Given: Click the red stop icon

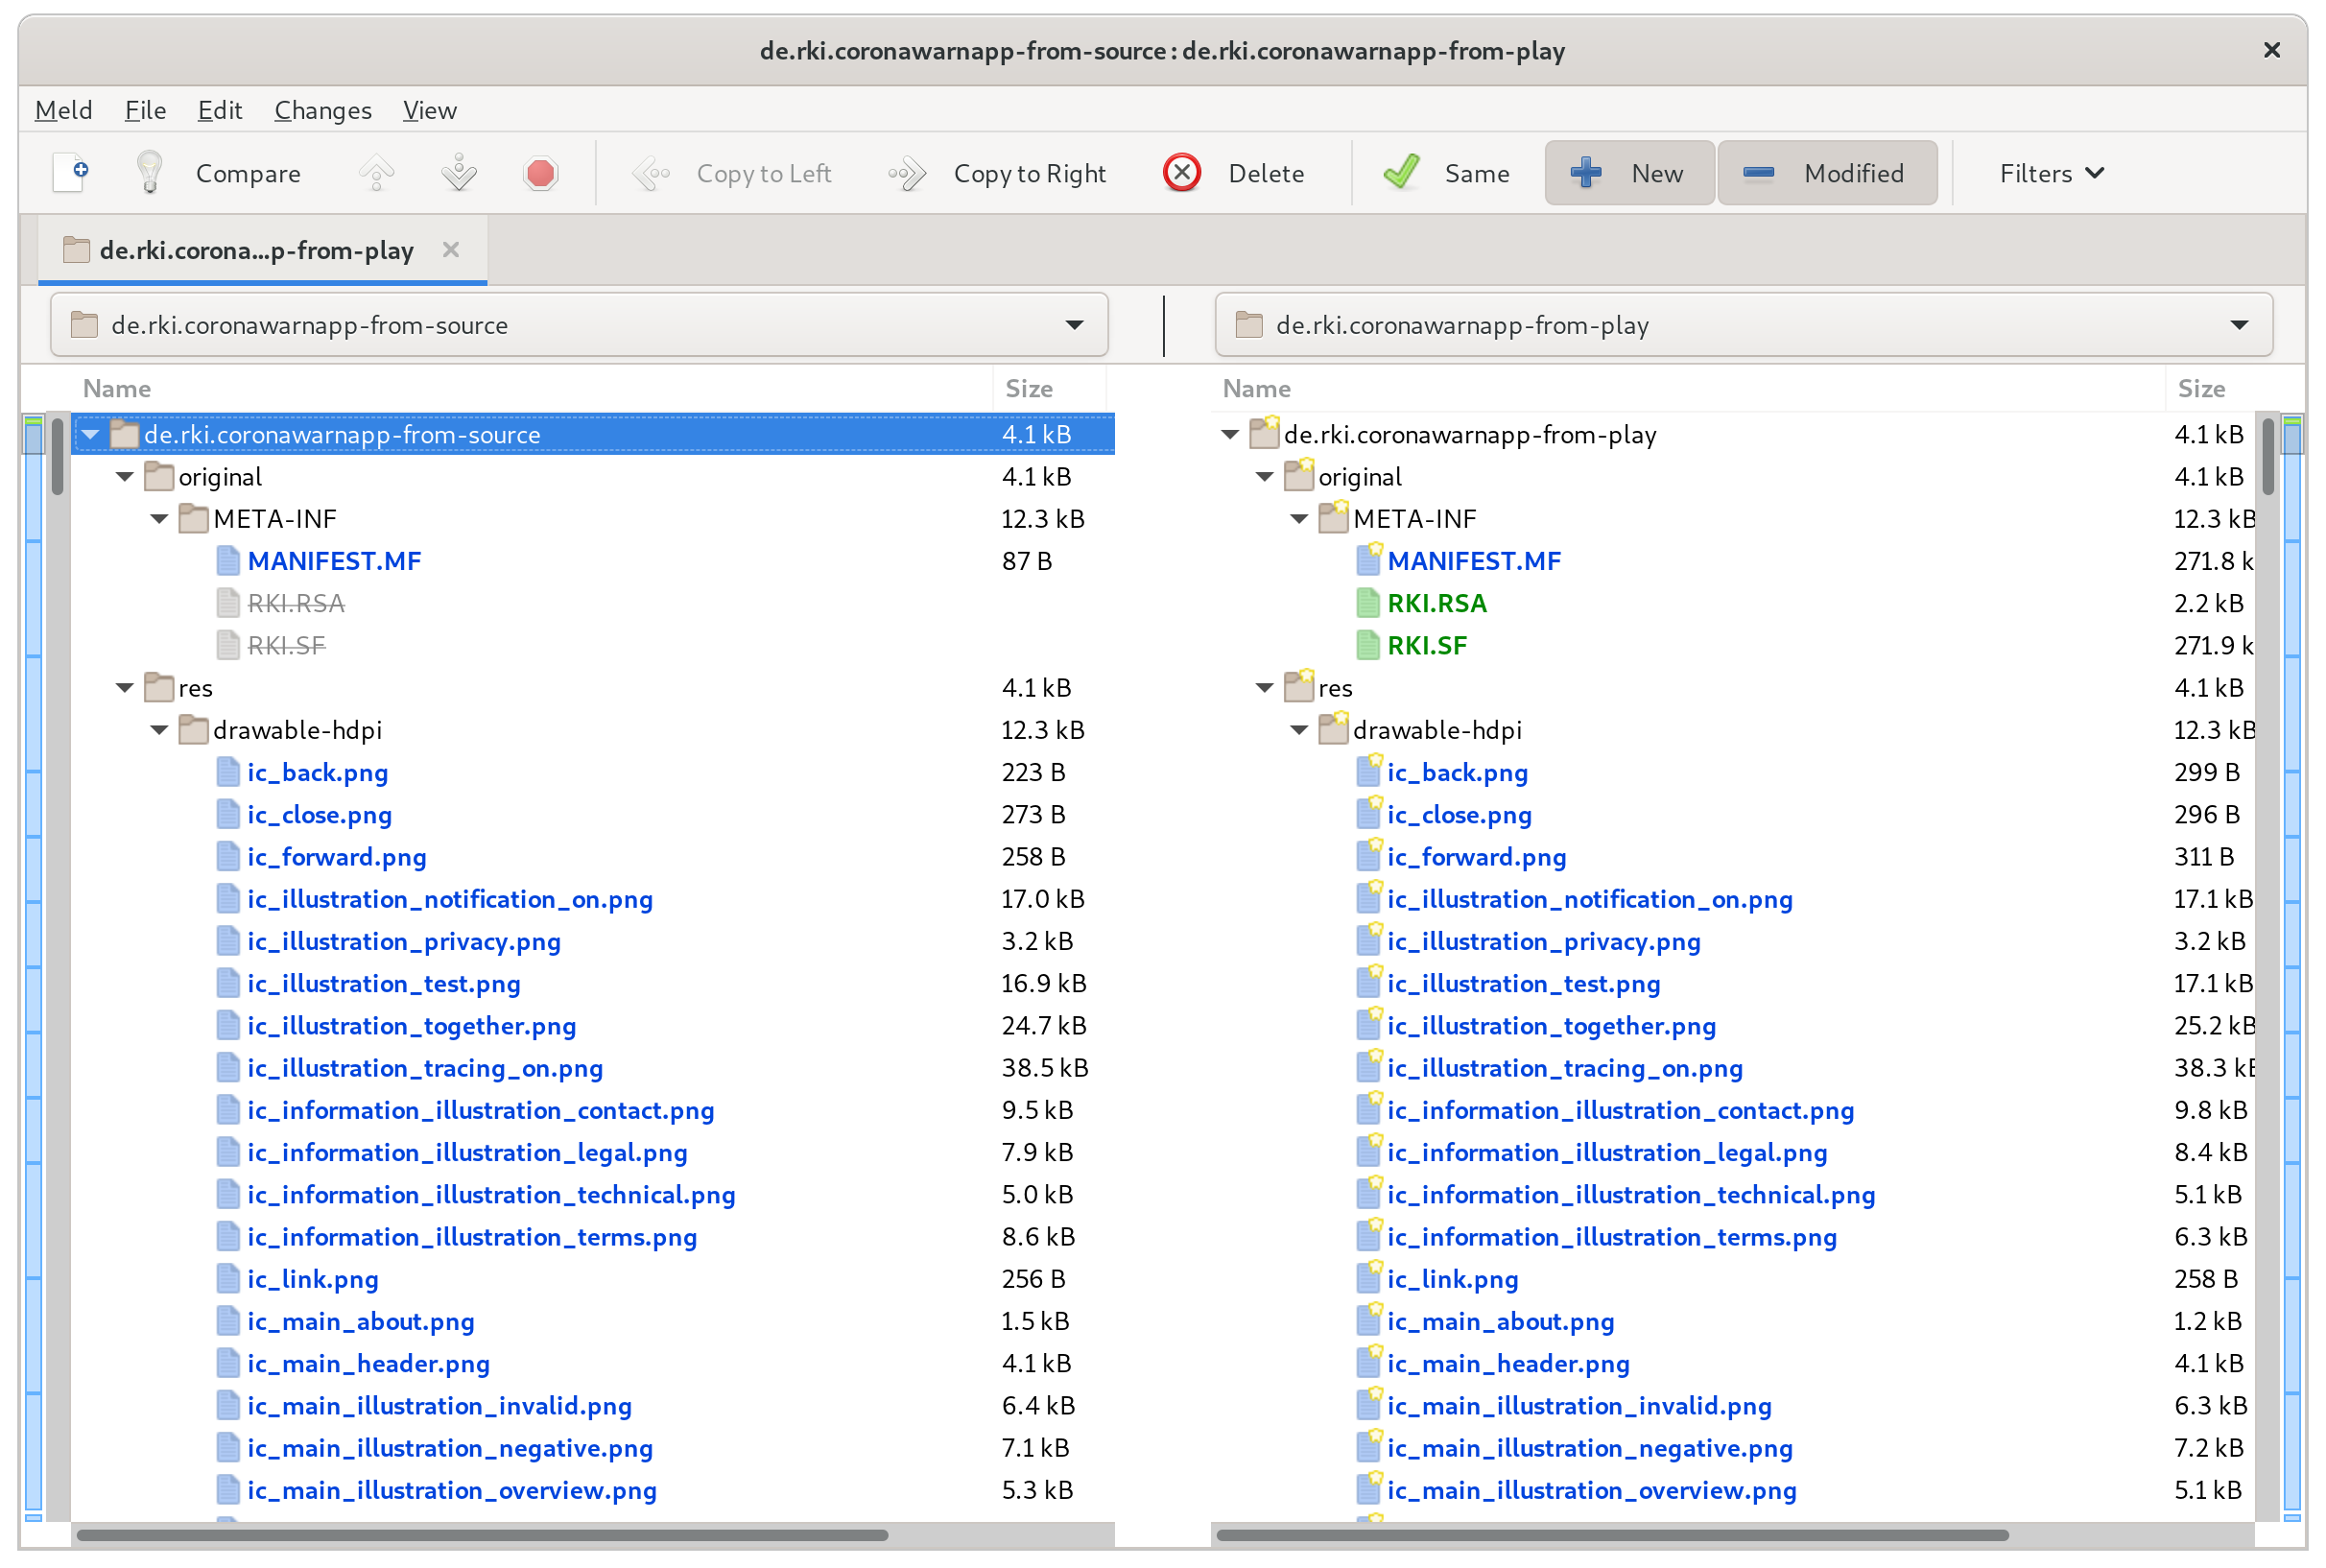Looking at the screenshot, I should tap(541, 173).
